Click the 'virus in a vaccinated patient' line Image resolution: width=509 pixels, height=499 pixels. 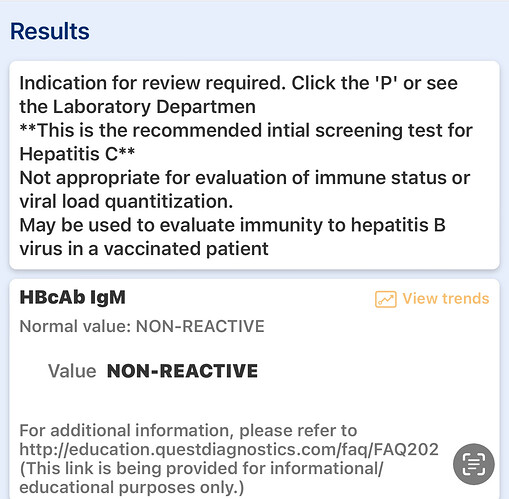(144, 249)
